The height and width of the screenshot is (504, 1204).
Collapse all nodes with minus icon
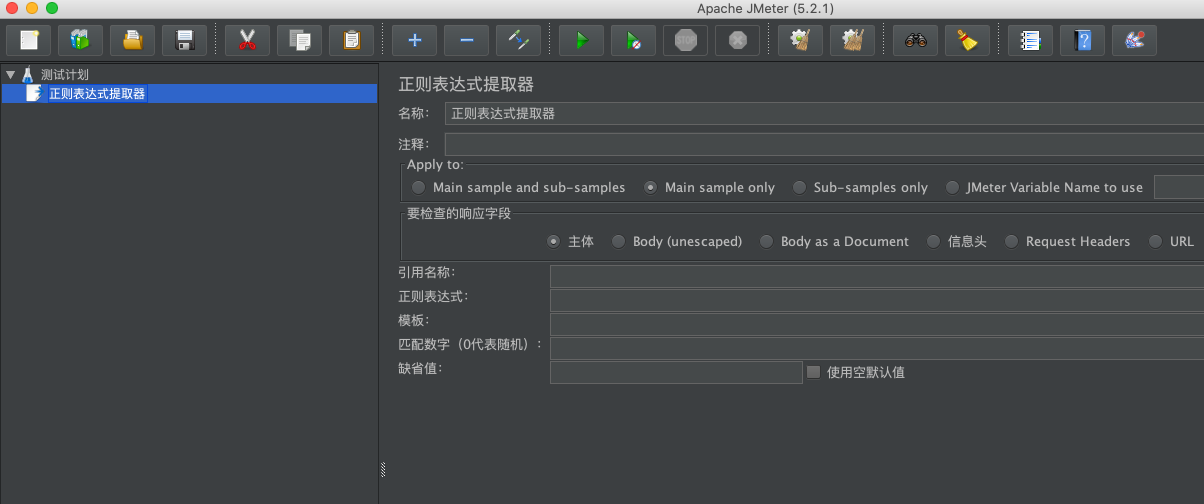click(x=466, y=40)
